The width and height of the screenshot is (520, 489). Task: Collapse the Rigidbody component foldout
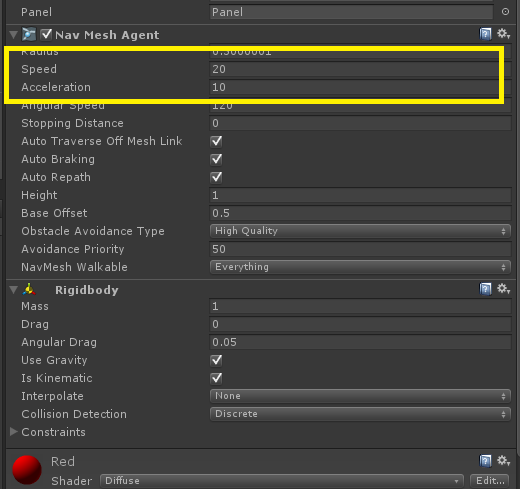14,290
